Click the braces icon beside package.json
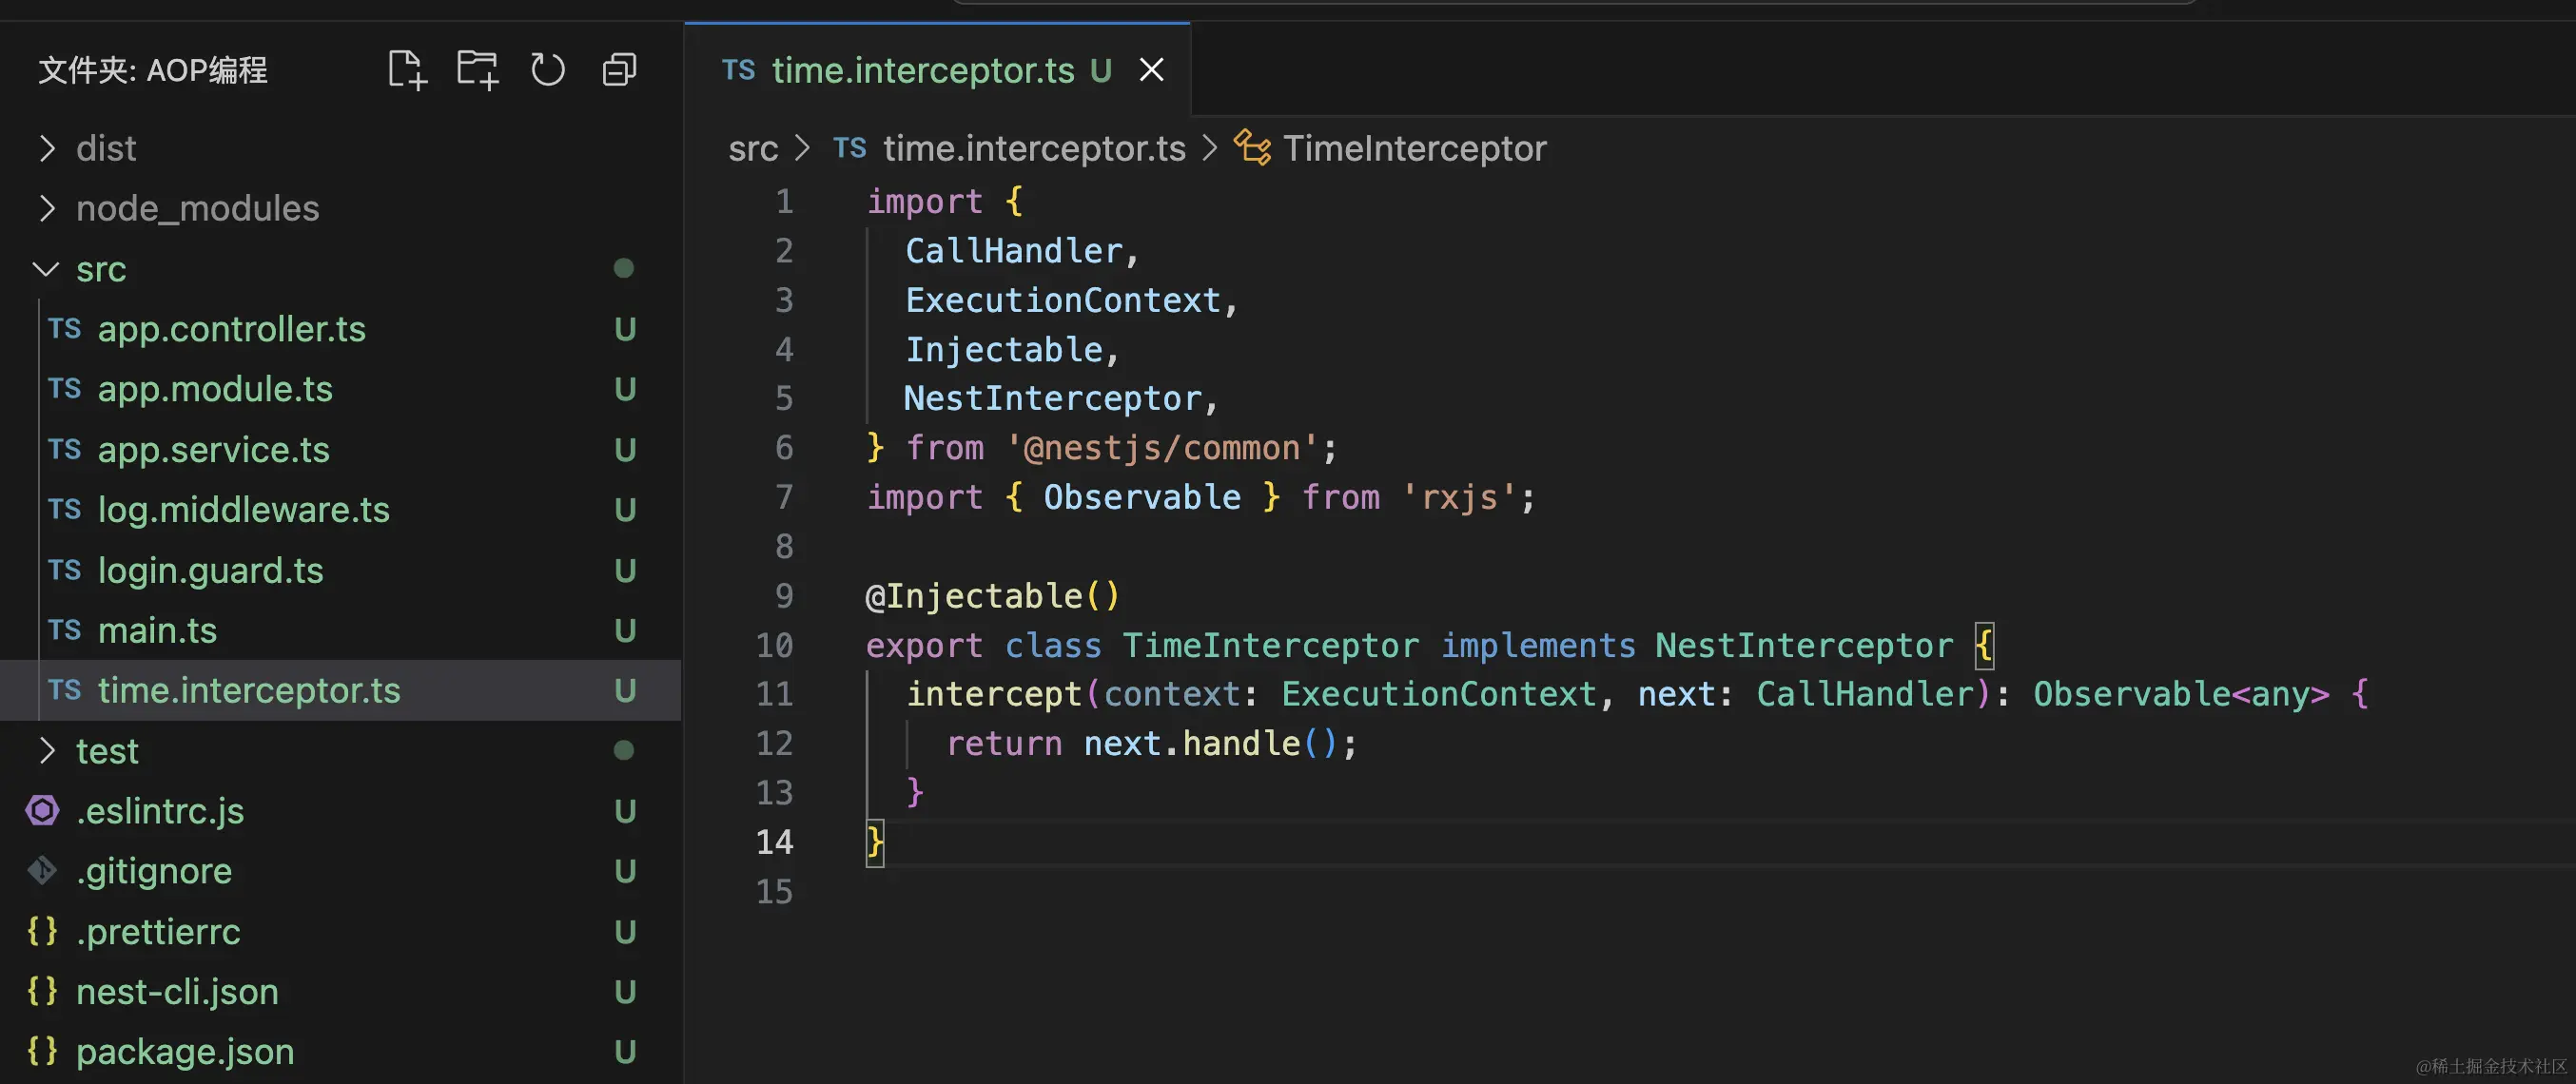This screenshot has height=1084, width=2576. 42,1051
